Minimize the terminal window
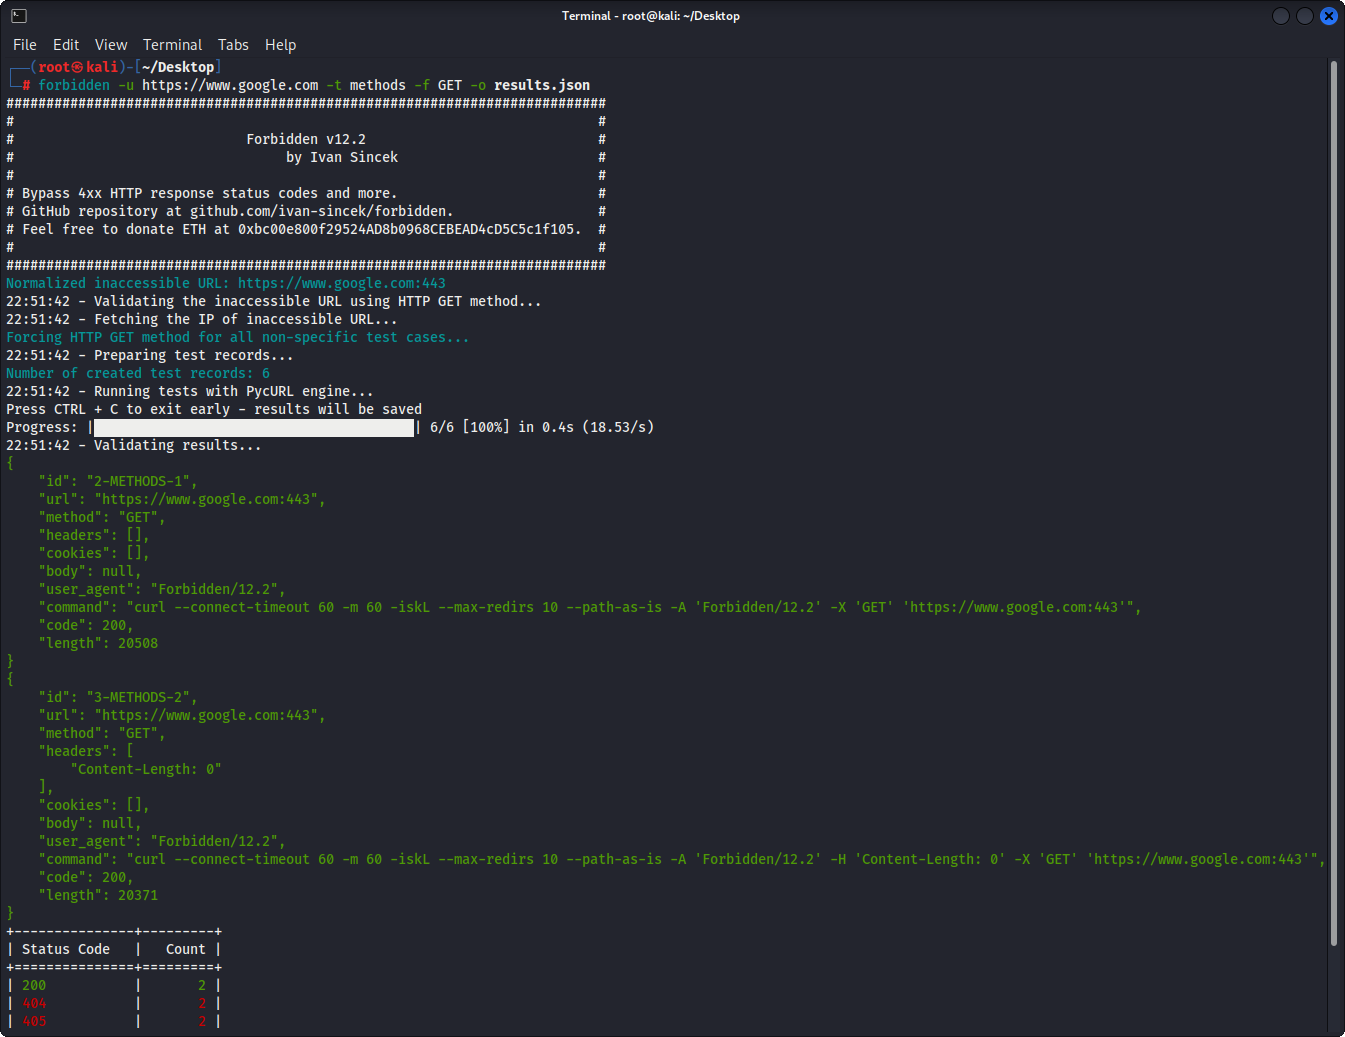 pyautogui.click(x=1281, y=16)
